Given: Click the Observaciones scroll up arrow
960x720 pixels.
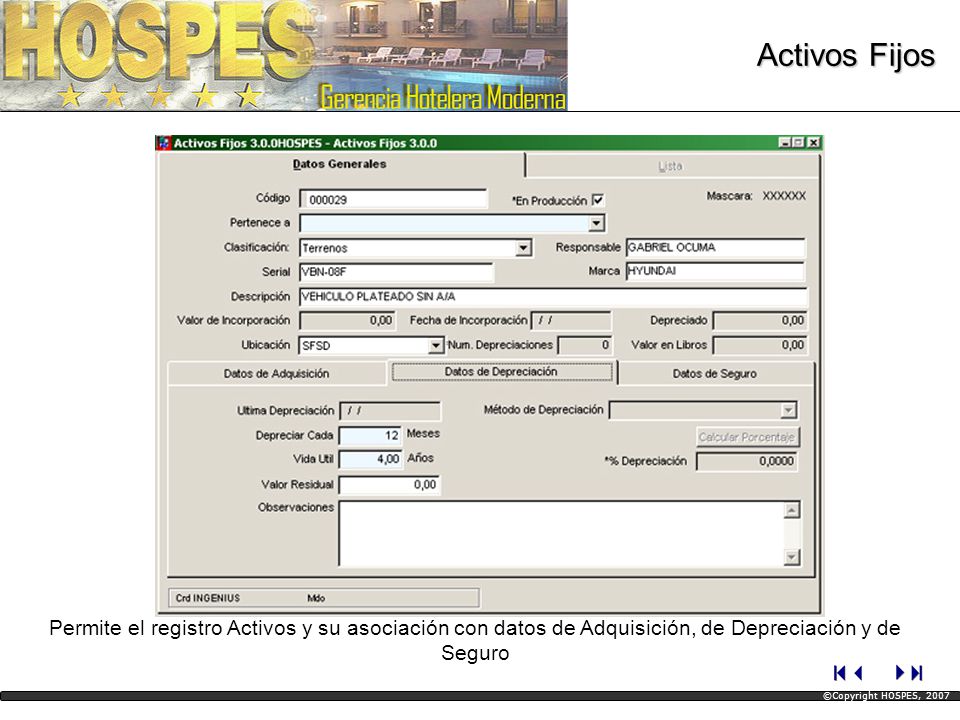Looking at the screenshot, I should [792, 510].
